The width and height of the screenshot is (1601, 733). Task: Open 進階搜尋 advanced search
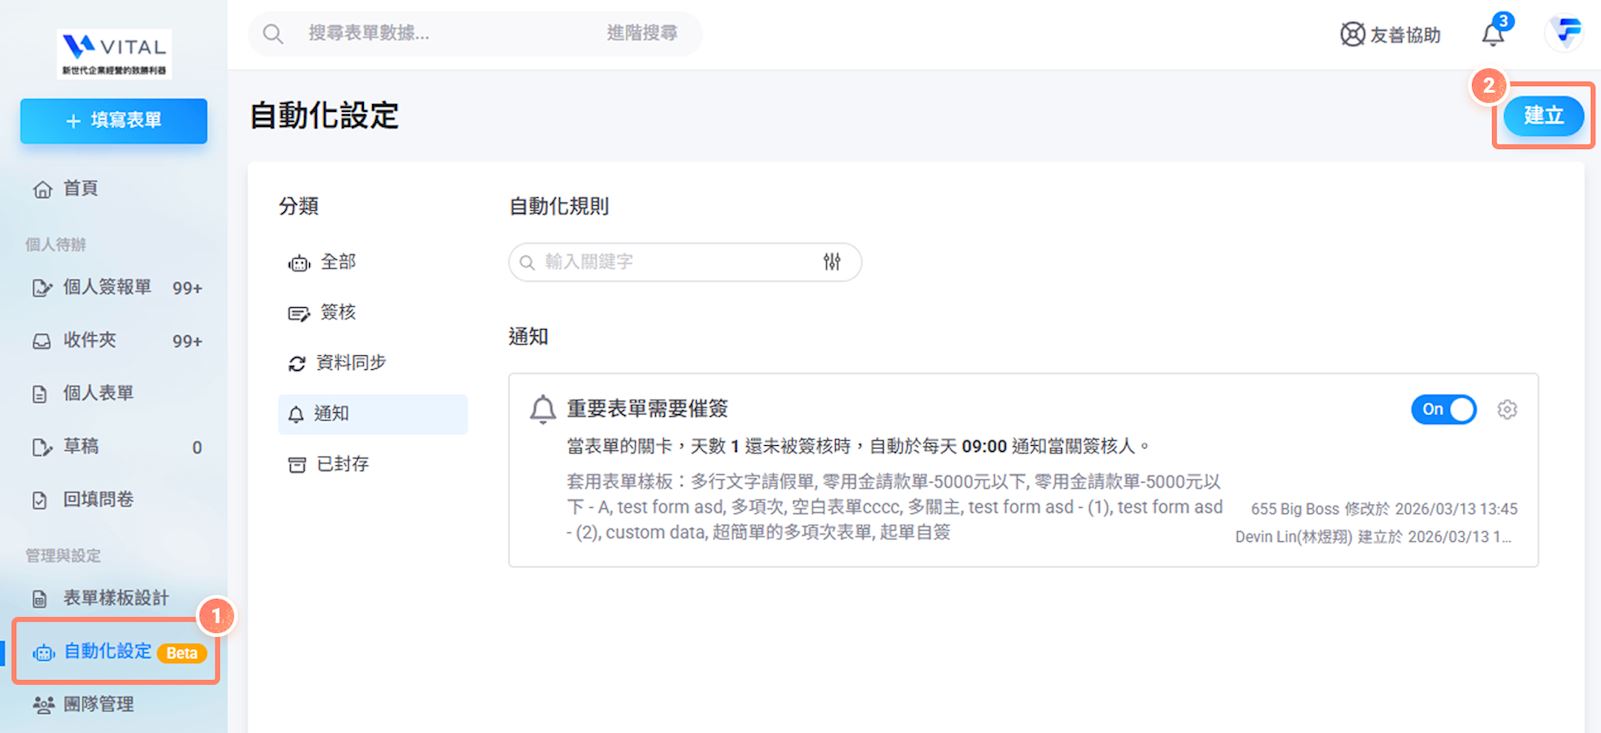[x=641, y=34]
